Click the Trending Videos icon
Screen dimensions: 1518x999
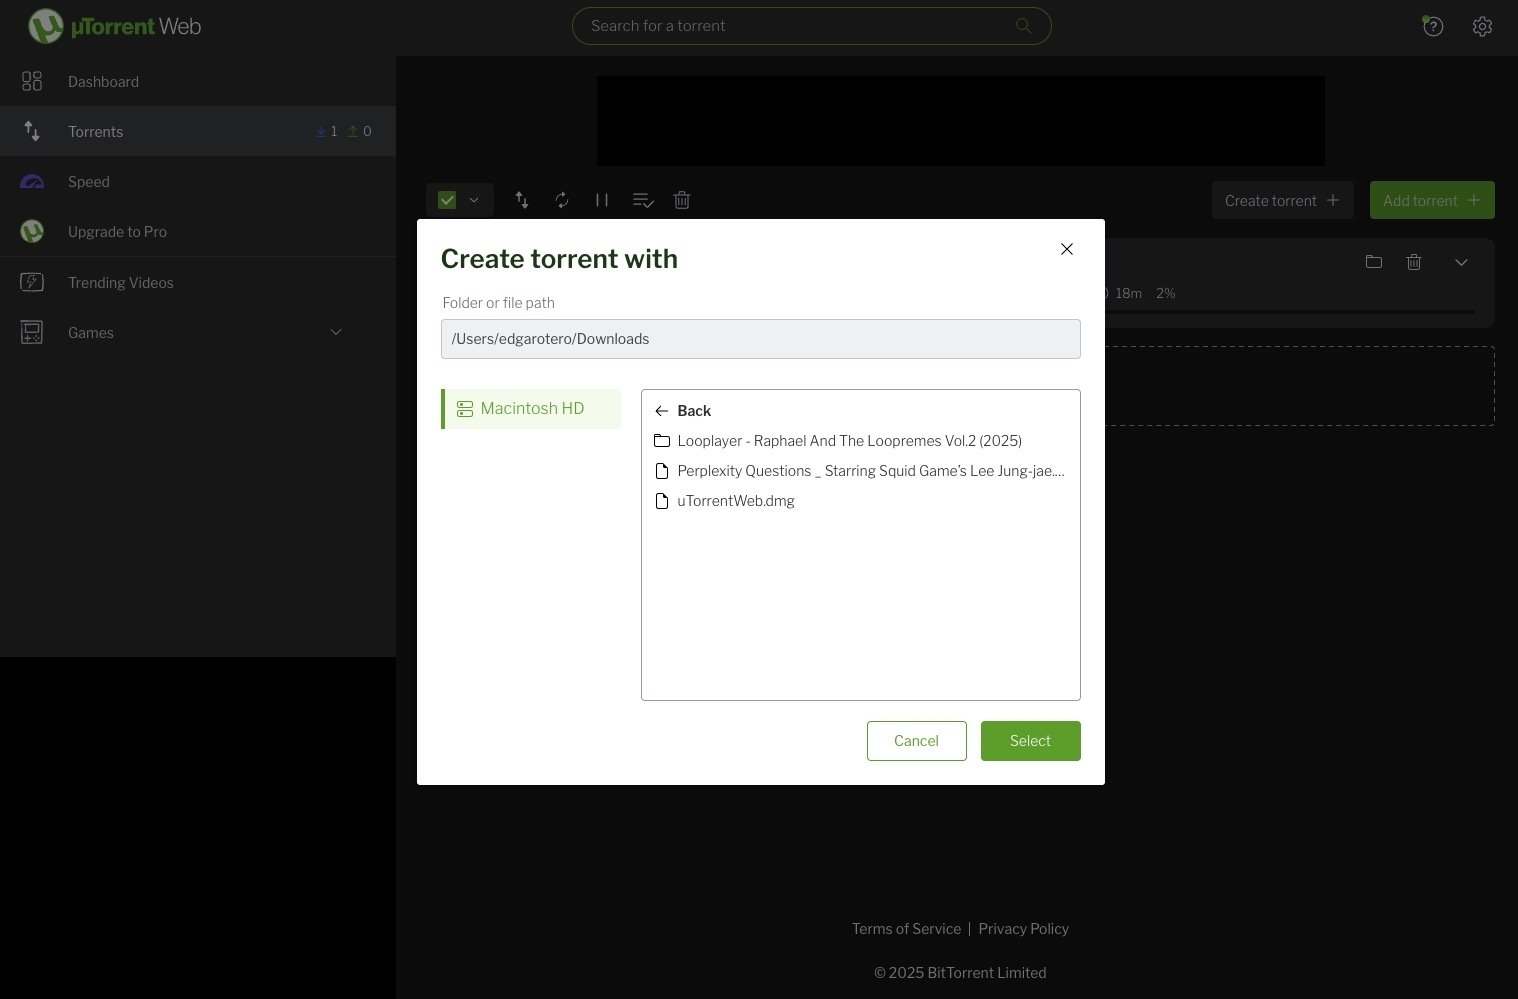[32, 282]
